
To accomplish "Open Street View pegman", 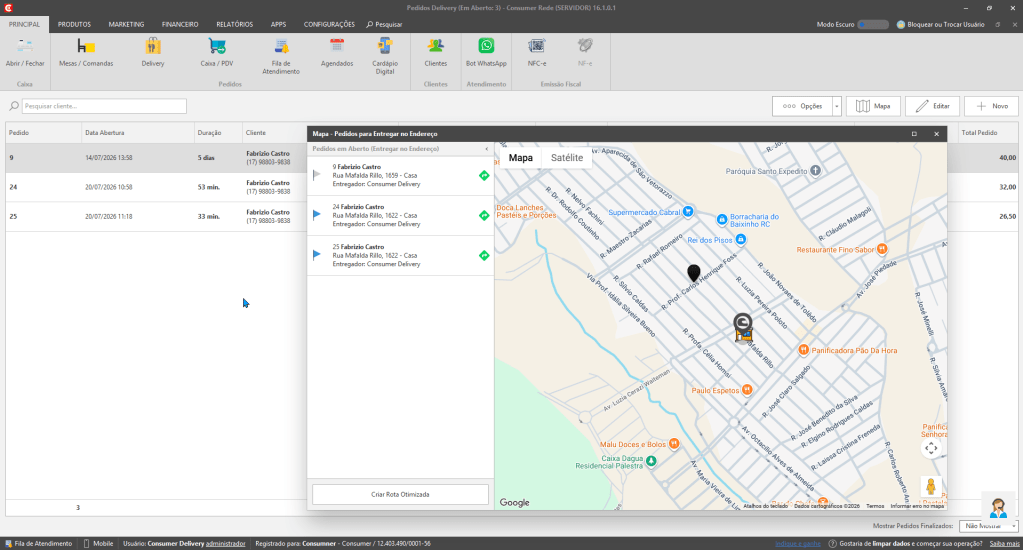I will 931,486.
